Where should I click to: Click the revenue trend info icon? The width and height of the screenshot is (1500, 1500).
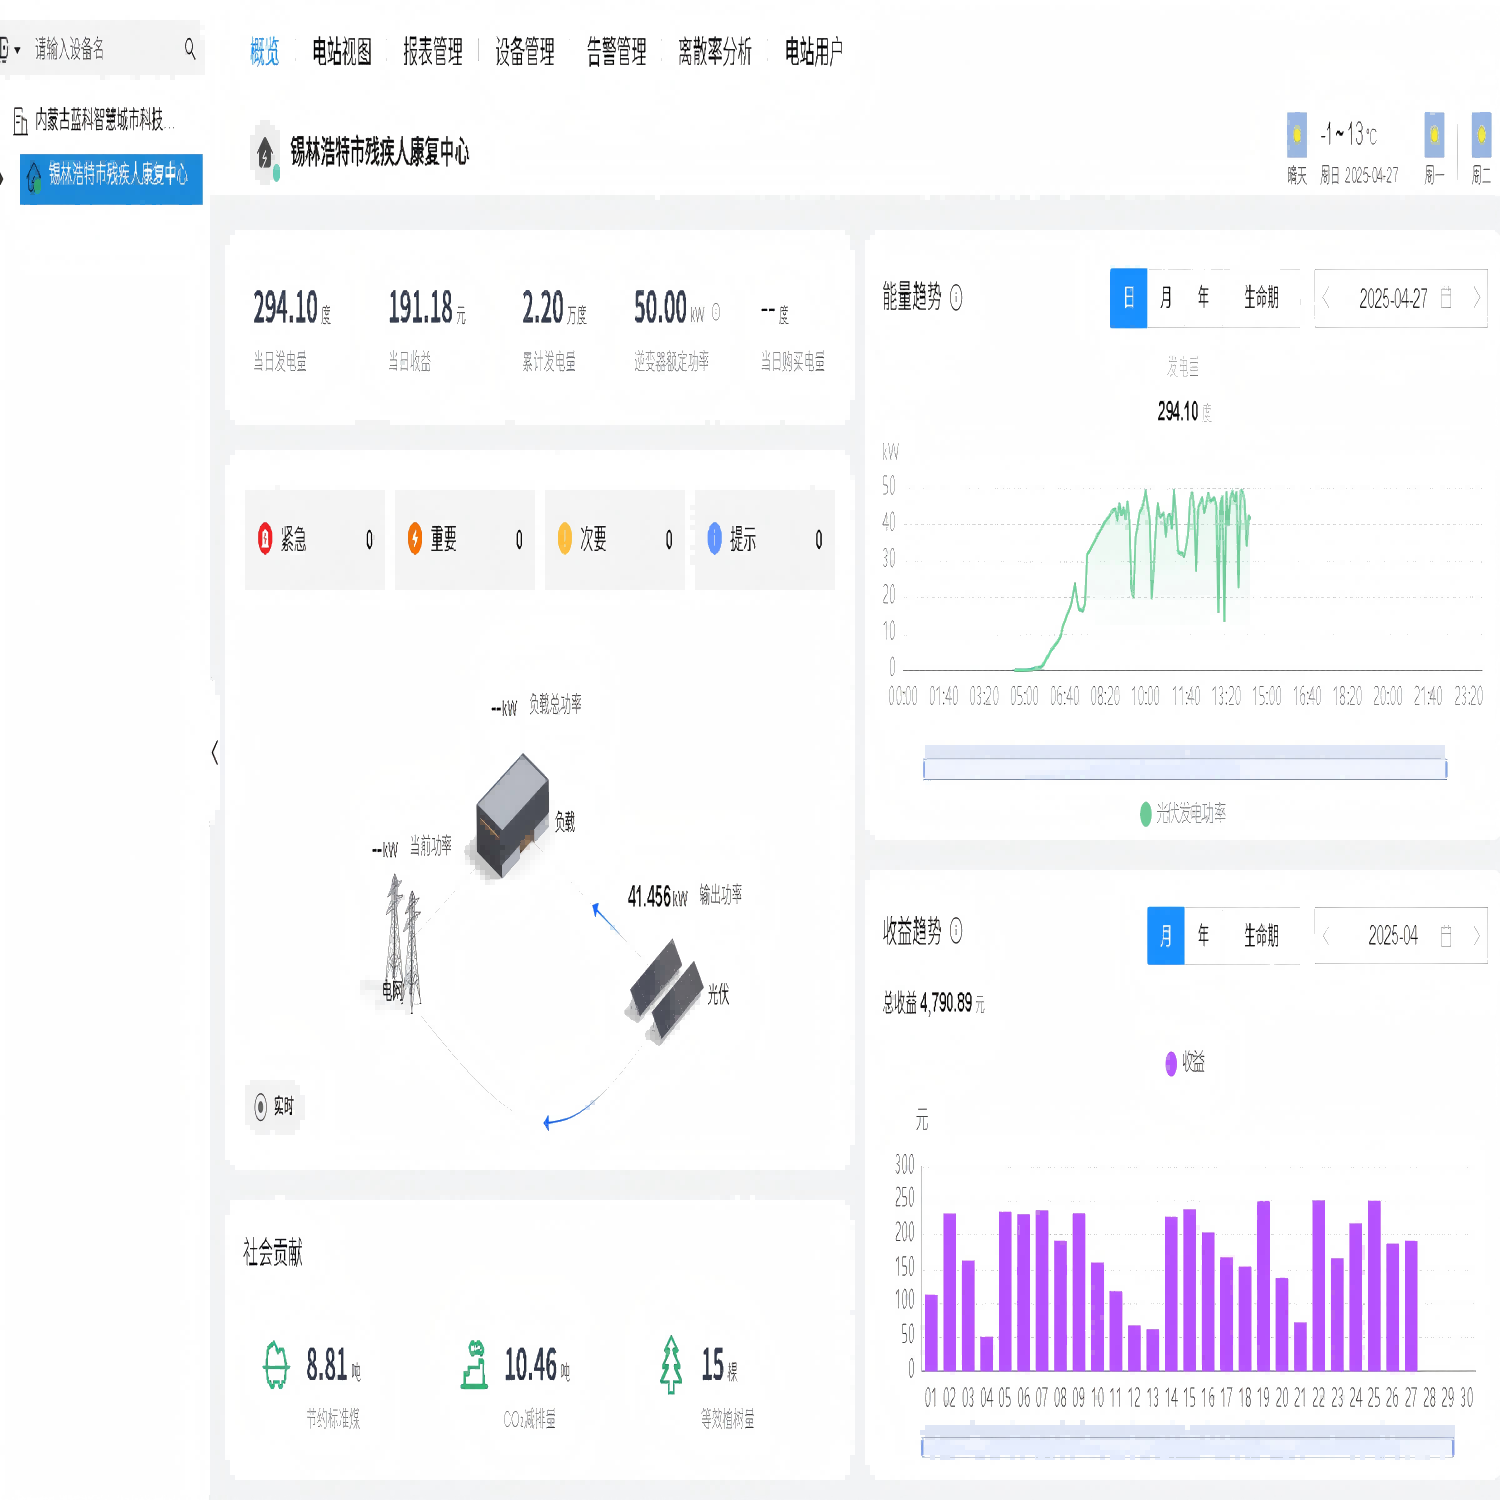(x=956, y=932)
